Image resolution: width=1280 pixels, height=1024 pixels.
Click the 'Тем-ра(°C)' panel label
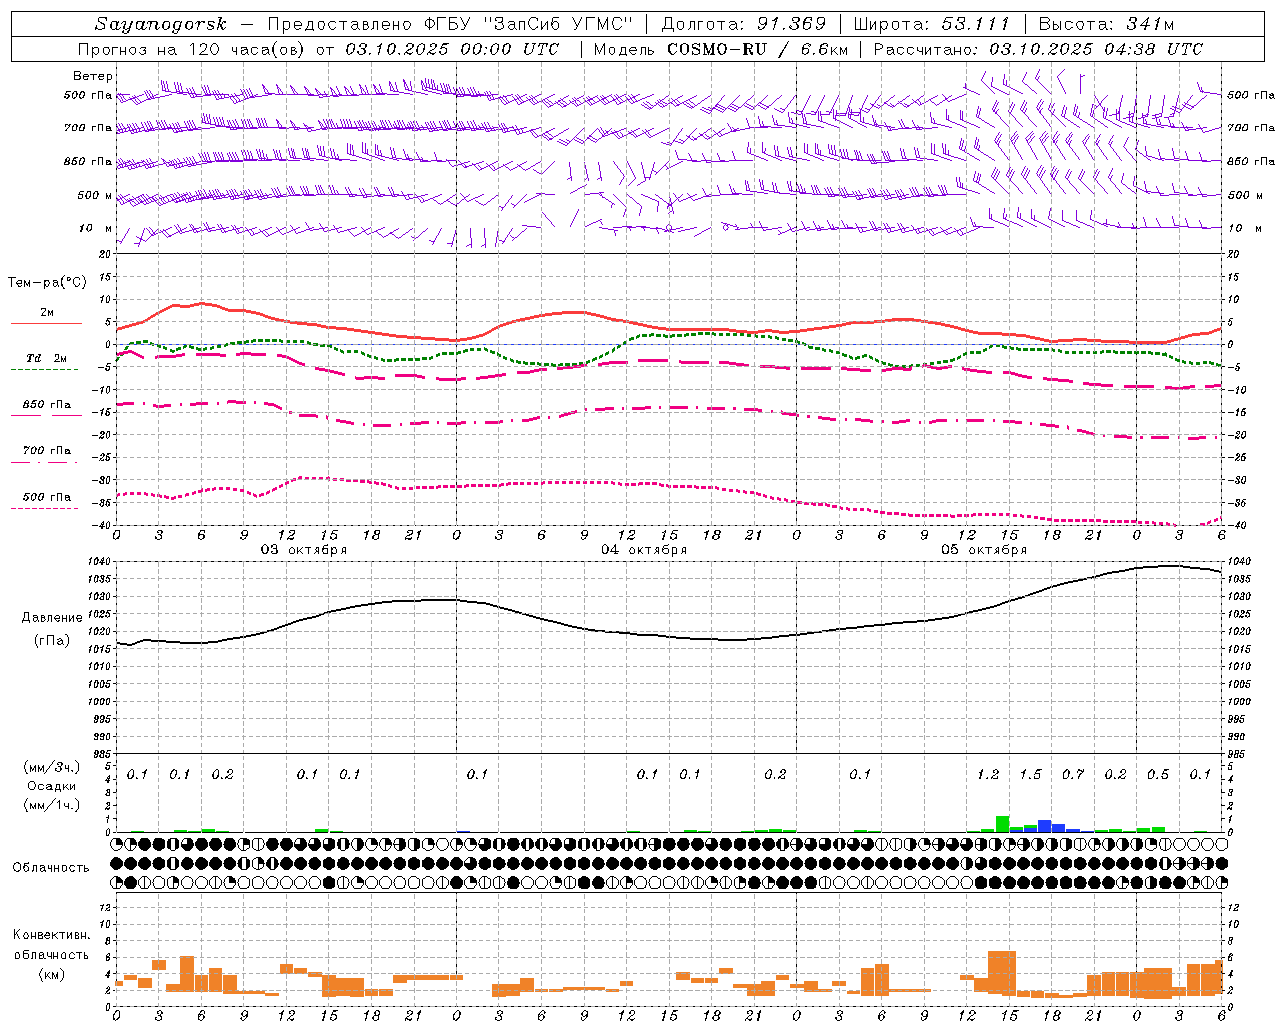click(x=47, y=283)
